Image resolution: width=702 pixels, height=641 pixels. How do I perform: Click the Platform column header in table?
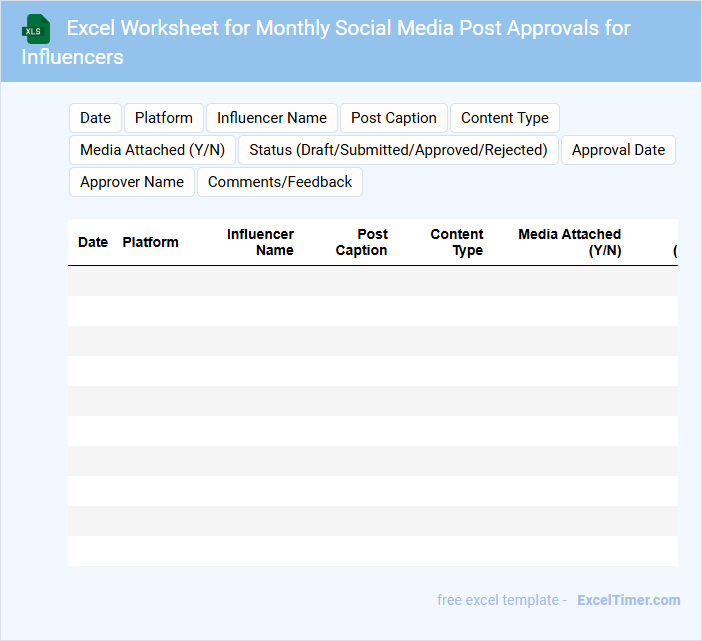point(150,242)
